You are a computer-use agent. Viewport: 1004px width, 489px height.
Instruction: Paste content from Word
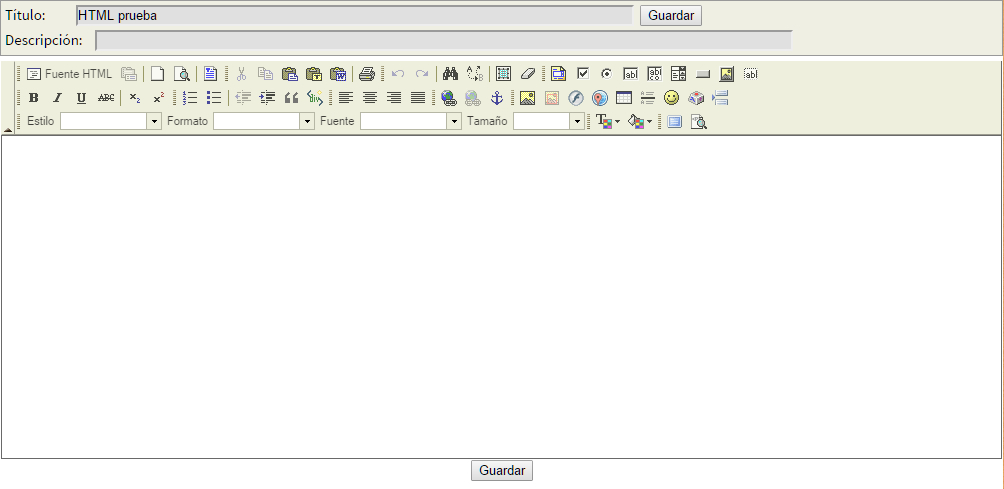(x=338, y=74)
